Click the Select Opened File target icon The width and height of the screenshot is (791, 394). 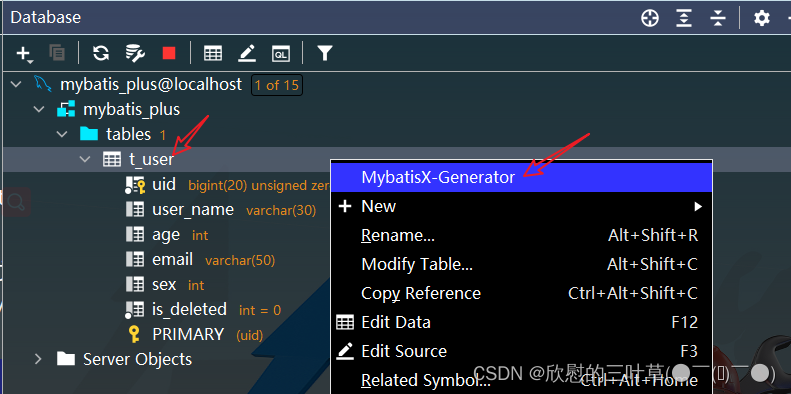pos(650,19)
